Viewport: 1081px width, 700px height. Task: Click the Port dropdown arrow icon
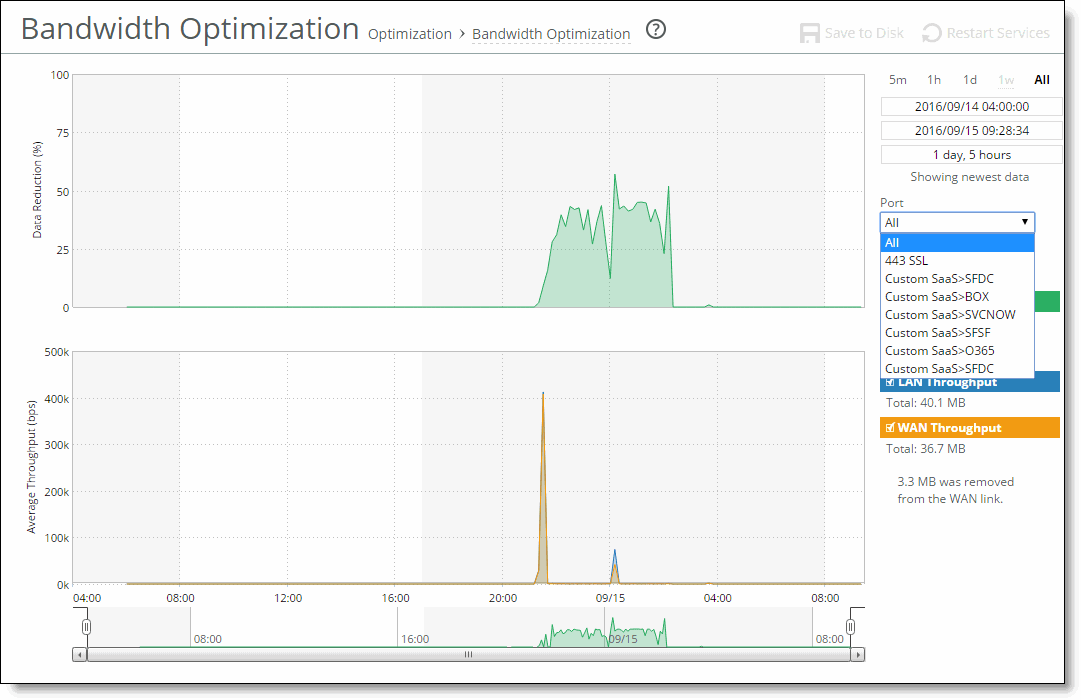pos(1026,221)
